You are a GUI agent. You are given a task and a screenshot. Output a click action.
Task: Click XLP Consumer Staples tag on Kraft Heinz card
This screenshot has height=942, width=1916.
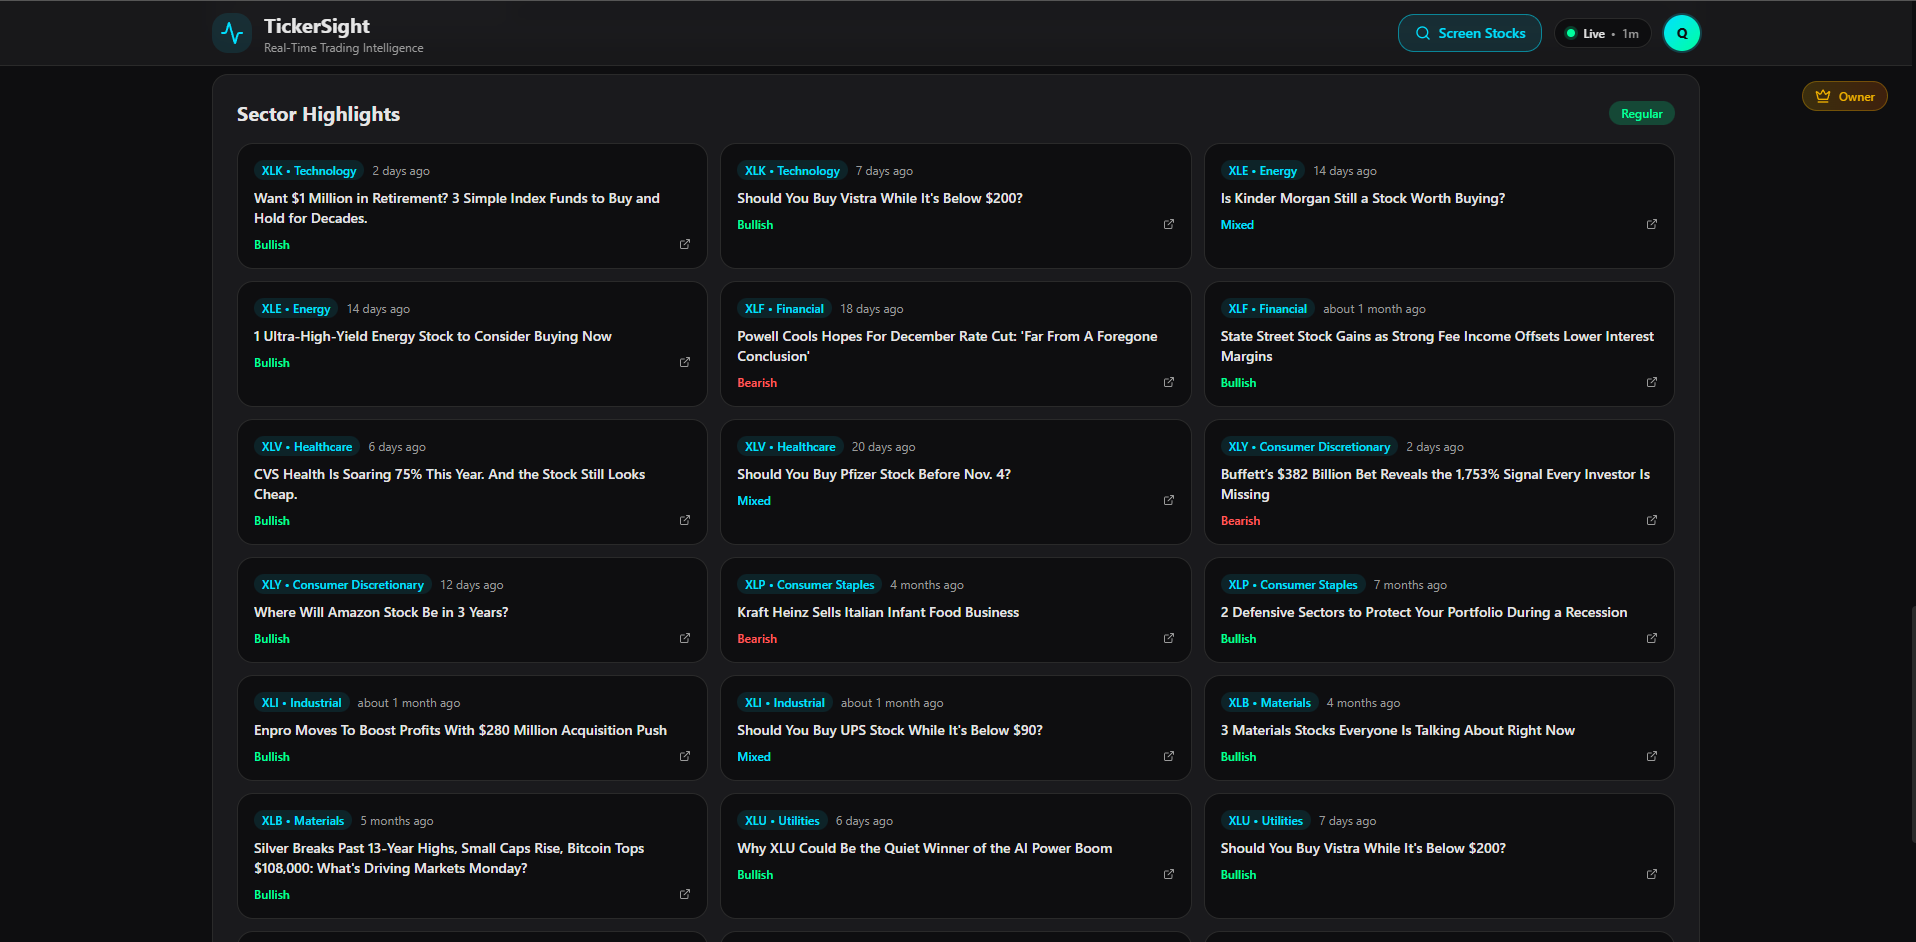click(x=809, y=585)
